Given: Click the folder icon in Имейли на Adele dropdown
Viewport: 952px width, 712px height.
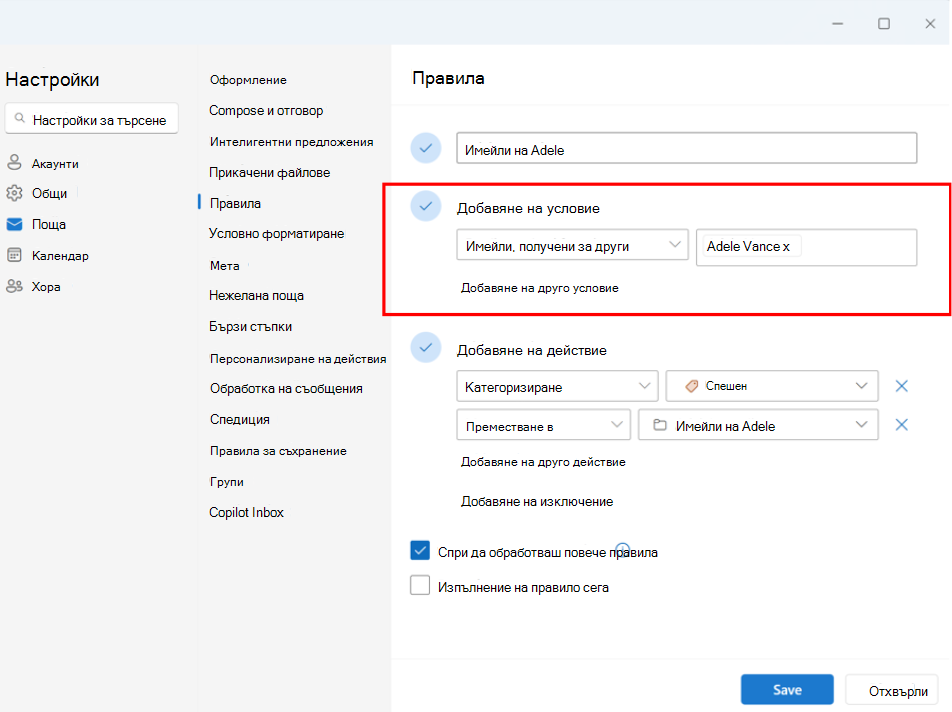Looking at the screenshot, I should point(660,426).
